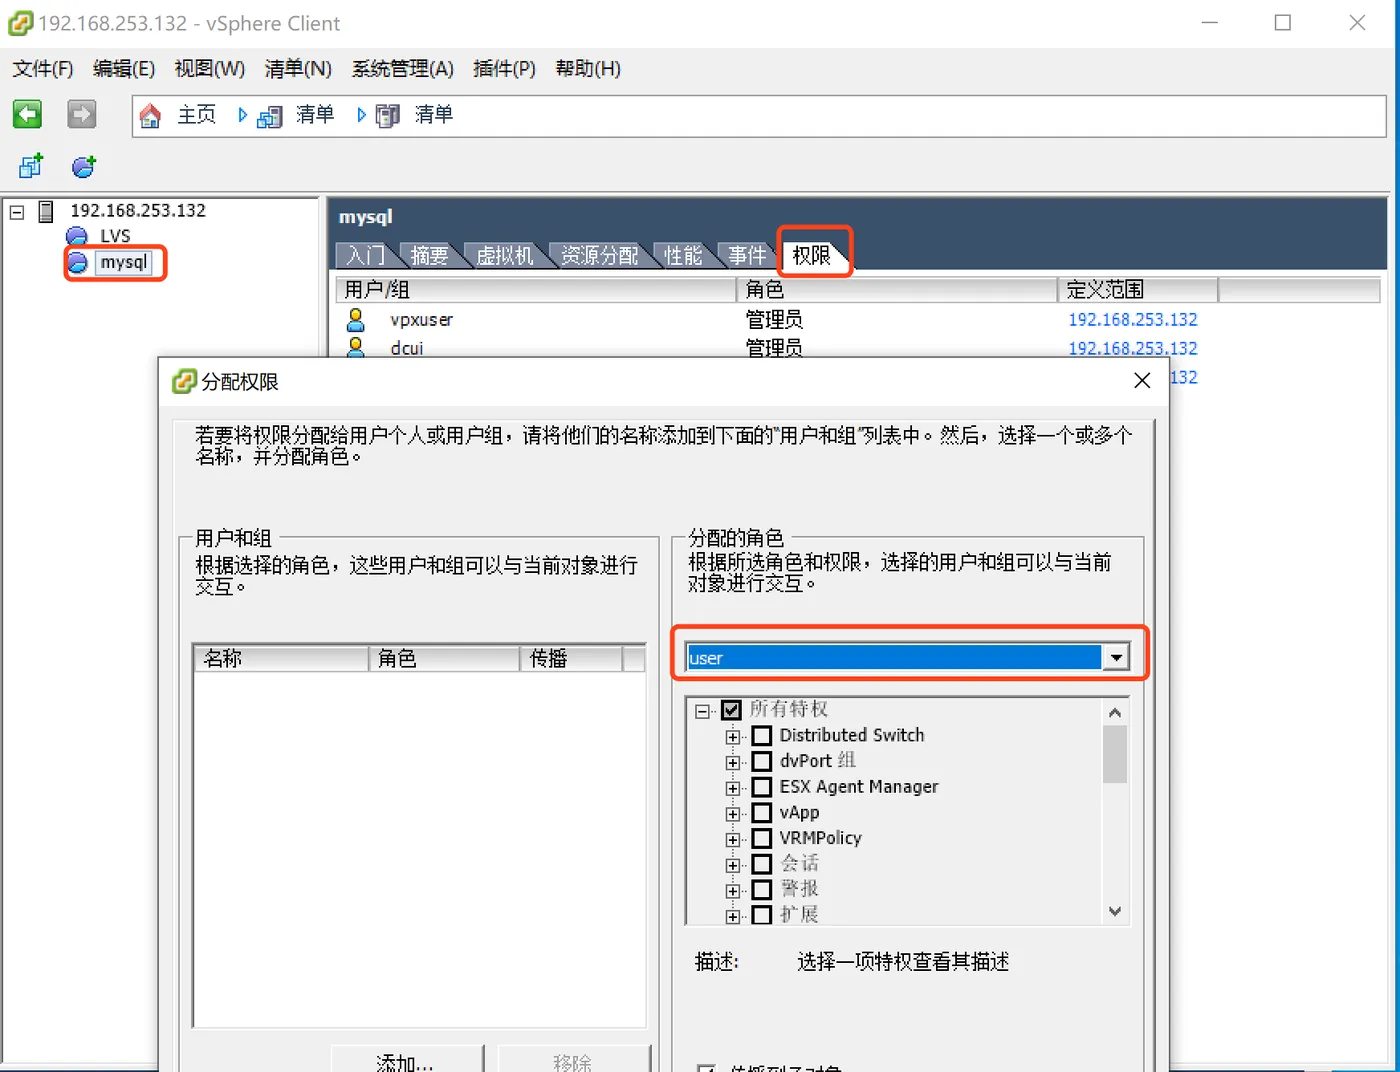Sort by the 用户/组 column header
1400x1072 pixels.
[x=536, y=290]
